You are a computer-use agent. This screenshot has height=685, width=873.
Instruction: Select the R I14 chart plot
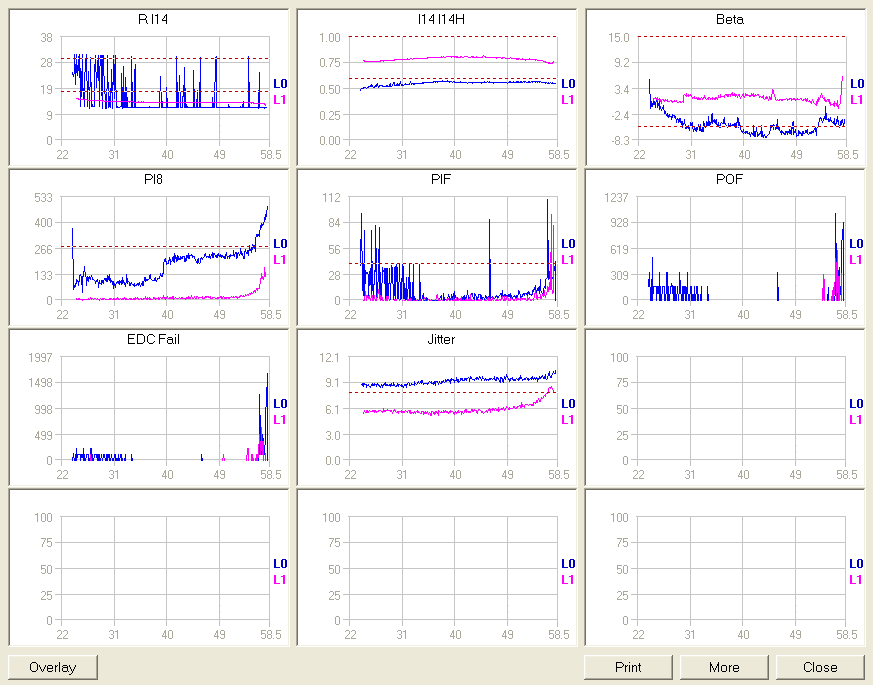165,89
